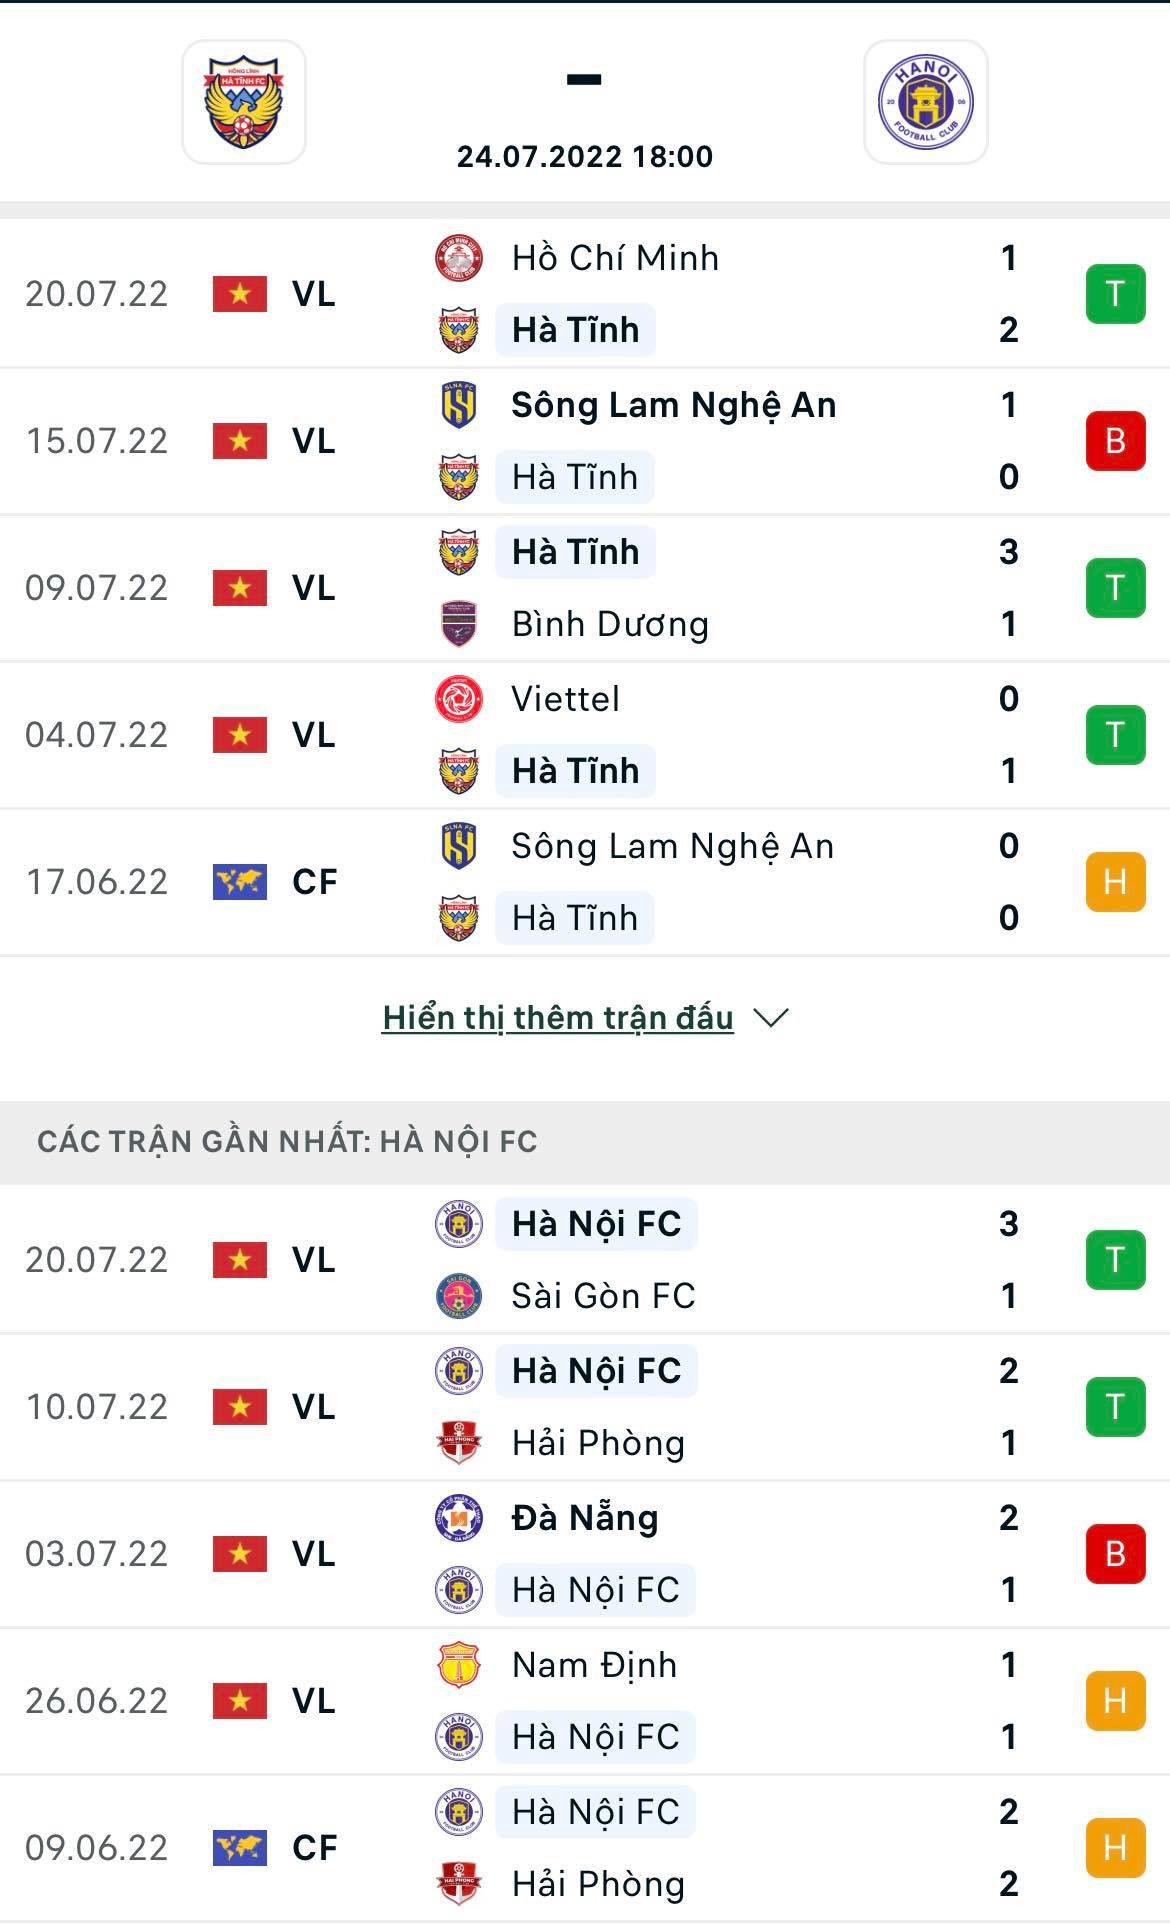Click the match date 24.07.2022 18:00
This screenshot has height=1924, width=1170.
coord(585,157)
